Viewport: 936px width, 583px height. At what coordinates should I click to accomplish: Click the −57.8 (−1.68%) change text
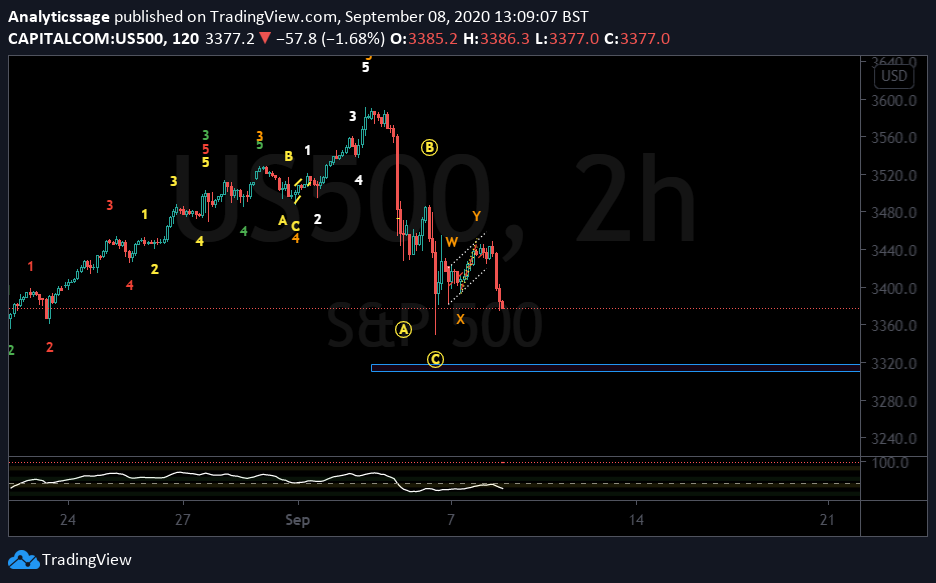point(330,39)
